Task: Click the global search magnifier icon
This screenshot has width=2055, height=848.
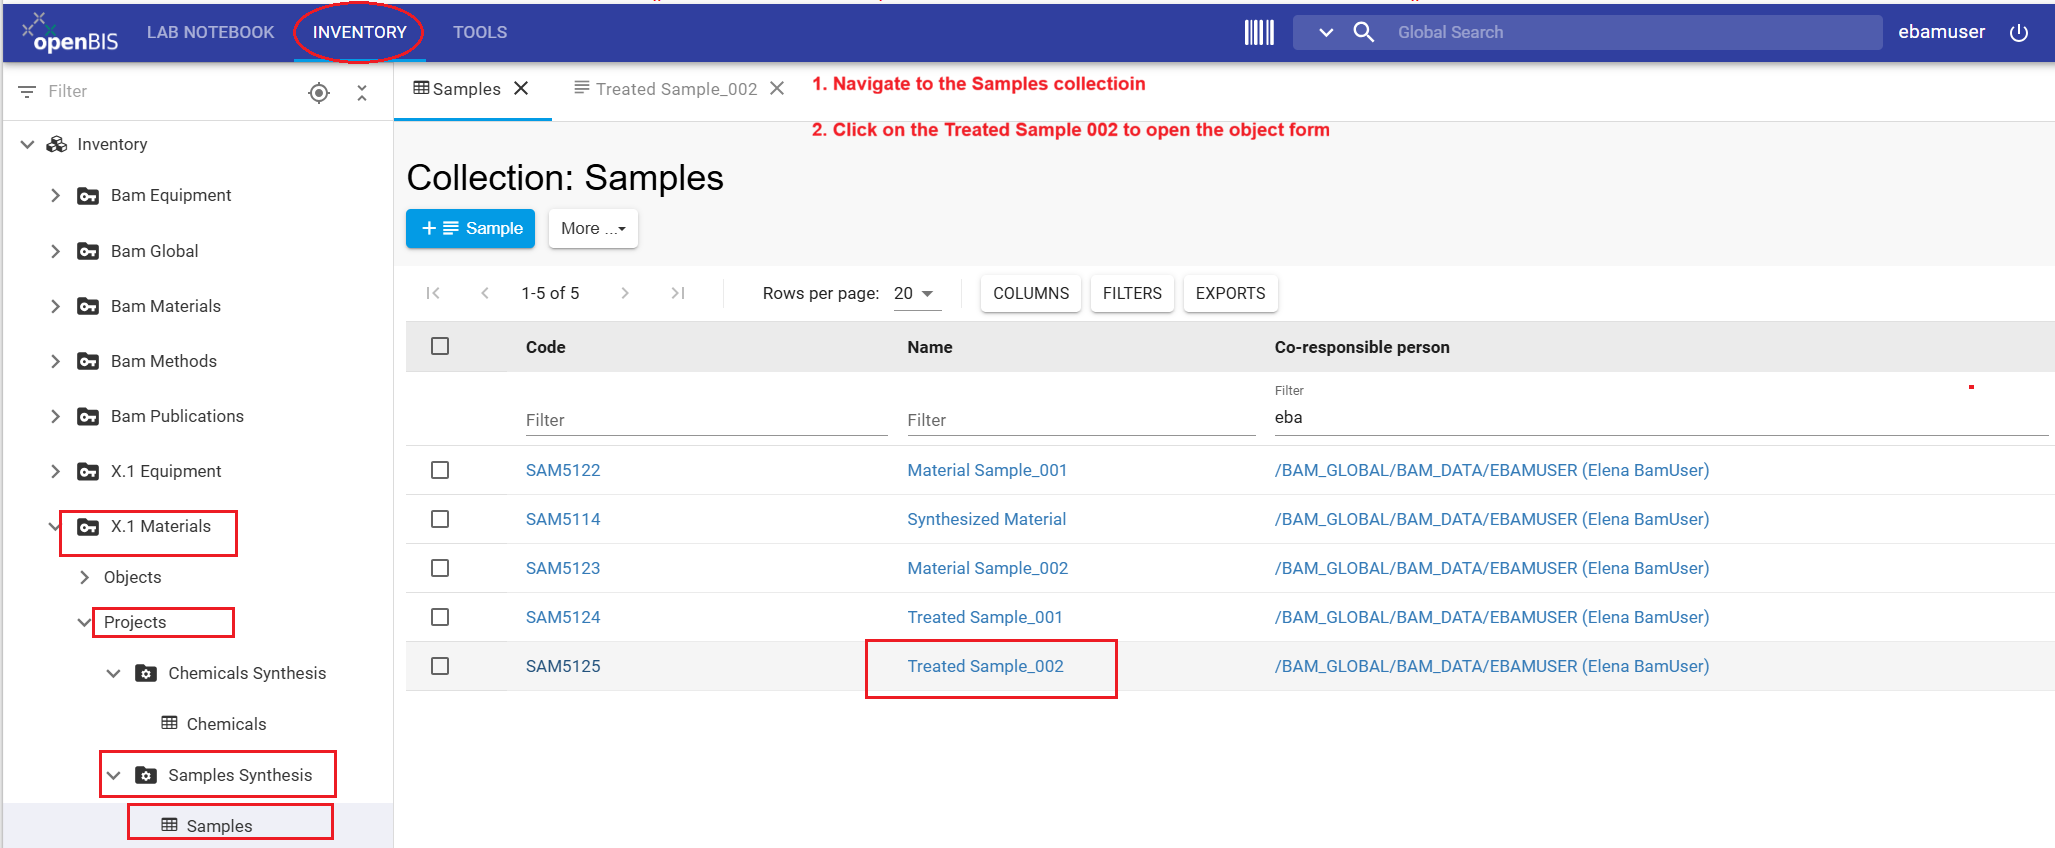Action: pos(1363,32)
